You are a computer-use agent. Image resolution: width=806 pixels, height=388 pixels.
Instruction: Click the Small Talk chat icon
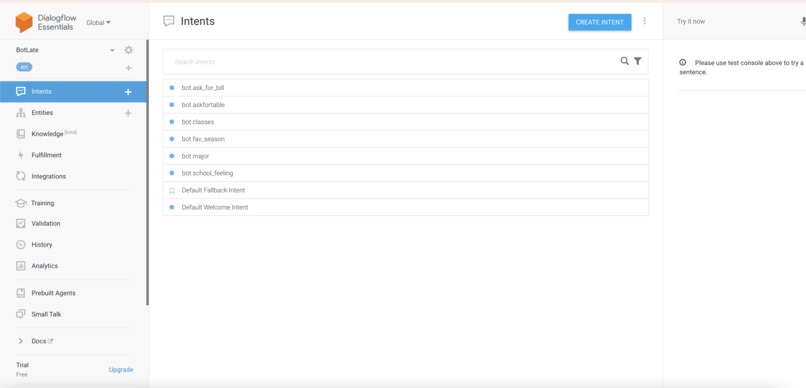click(x=21, y=314)
